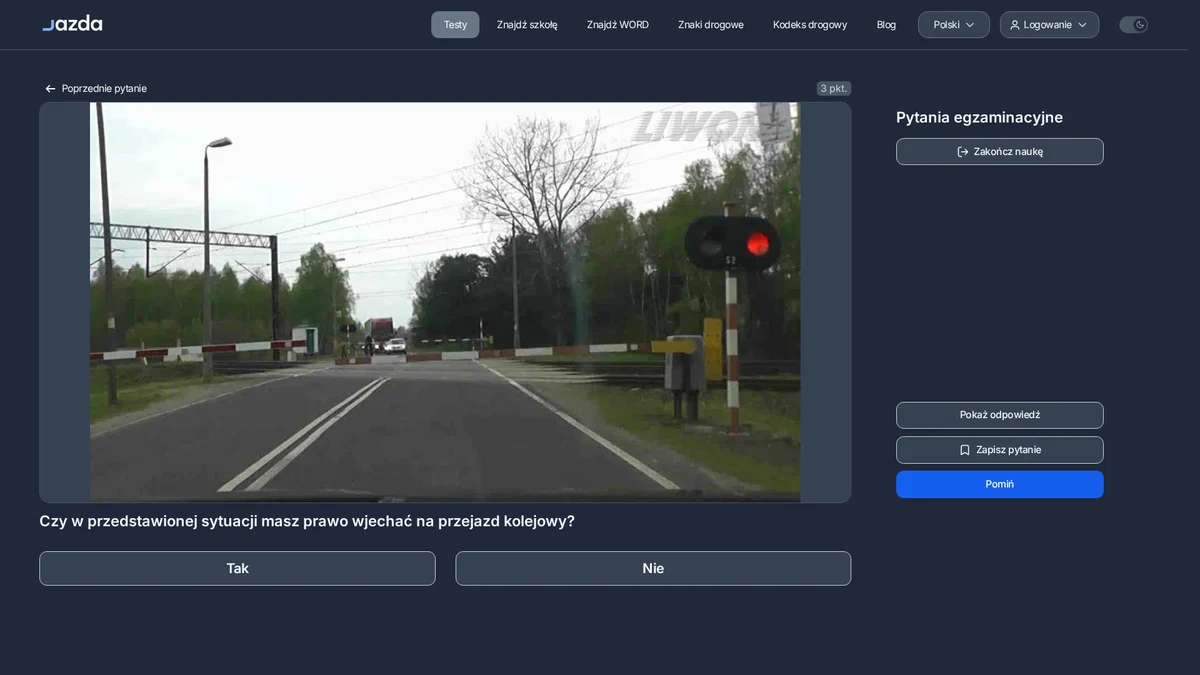Click the exit icon in Zakończ naukę
The width and height of the screenshot is (1200, 675).
[x=963, y=152]
